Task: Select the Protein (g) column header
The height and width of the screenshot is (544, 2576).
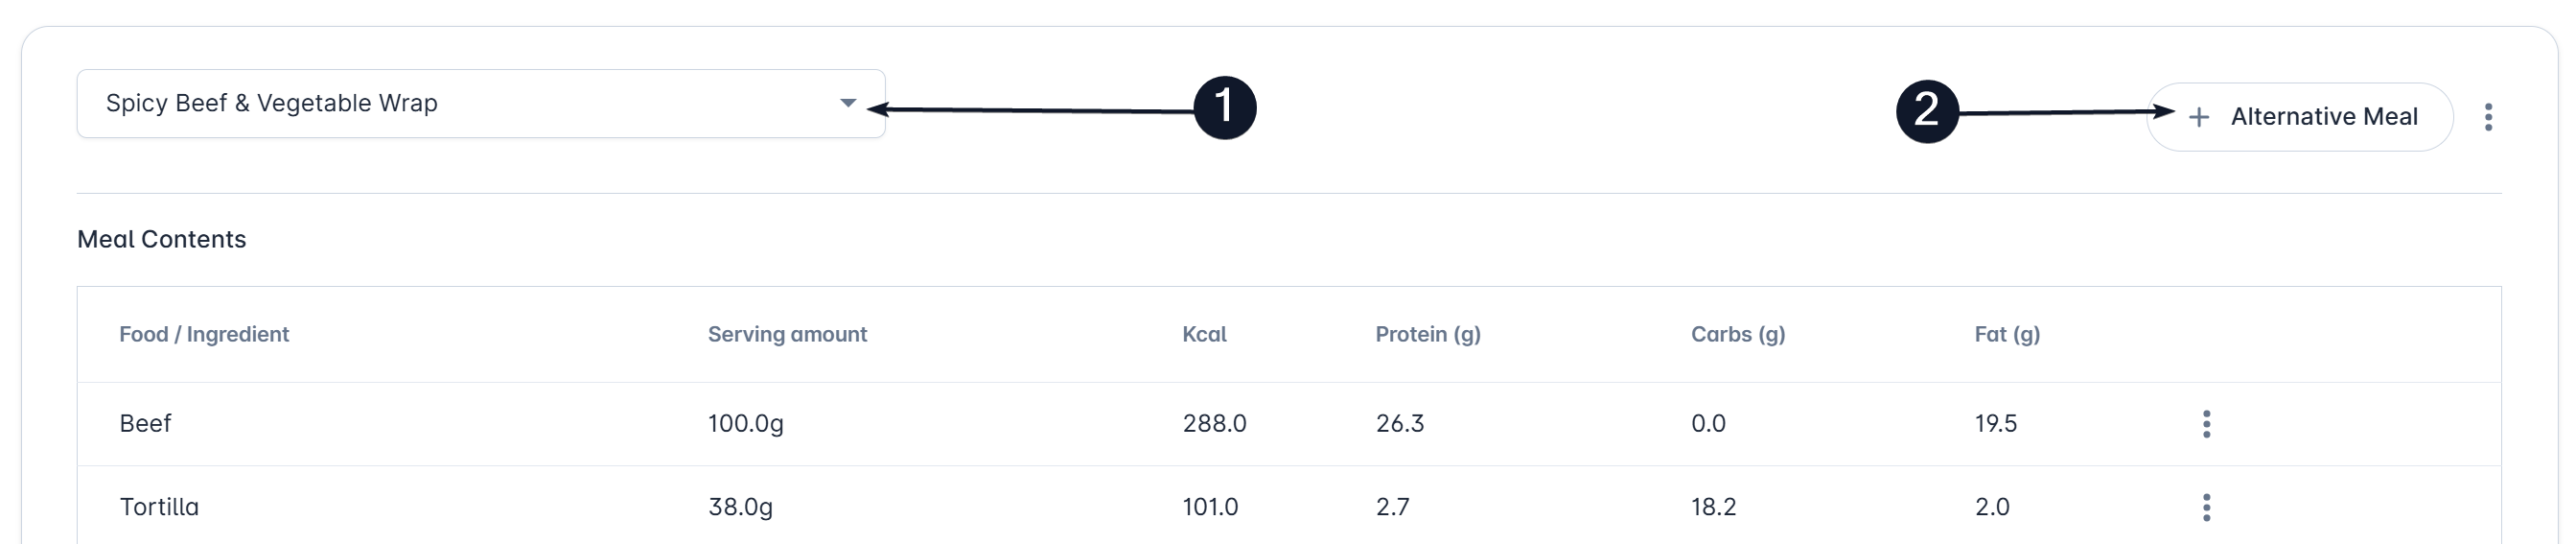Action: (1428, 334)
